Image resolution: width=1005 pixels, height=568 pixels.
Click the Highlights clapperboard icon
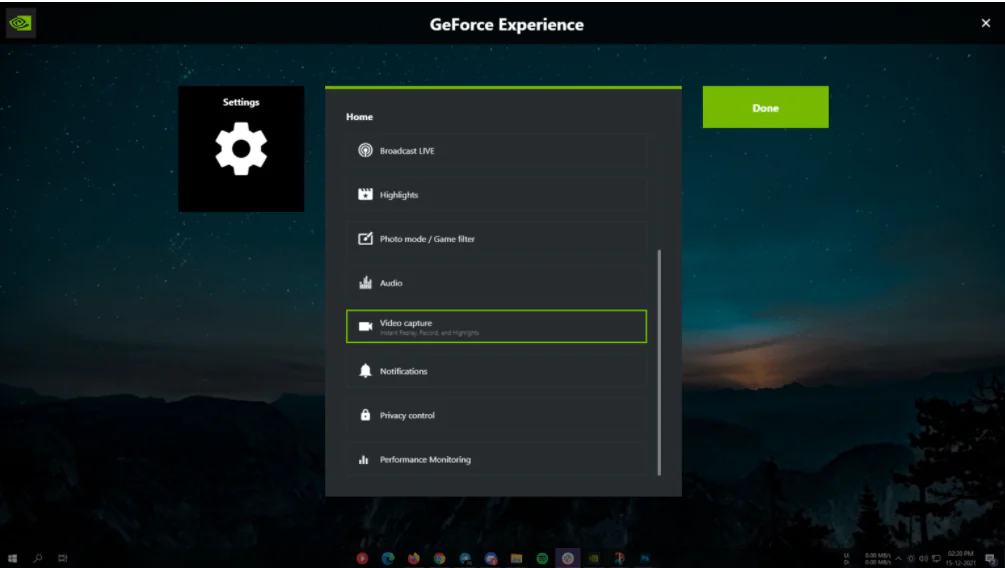[x=365, y=195]
